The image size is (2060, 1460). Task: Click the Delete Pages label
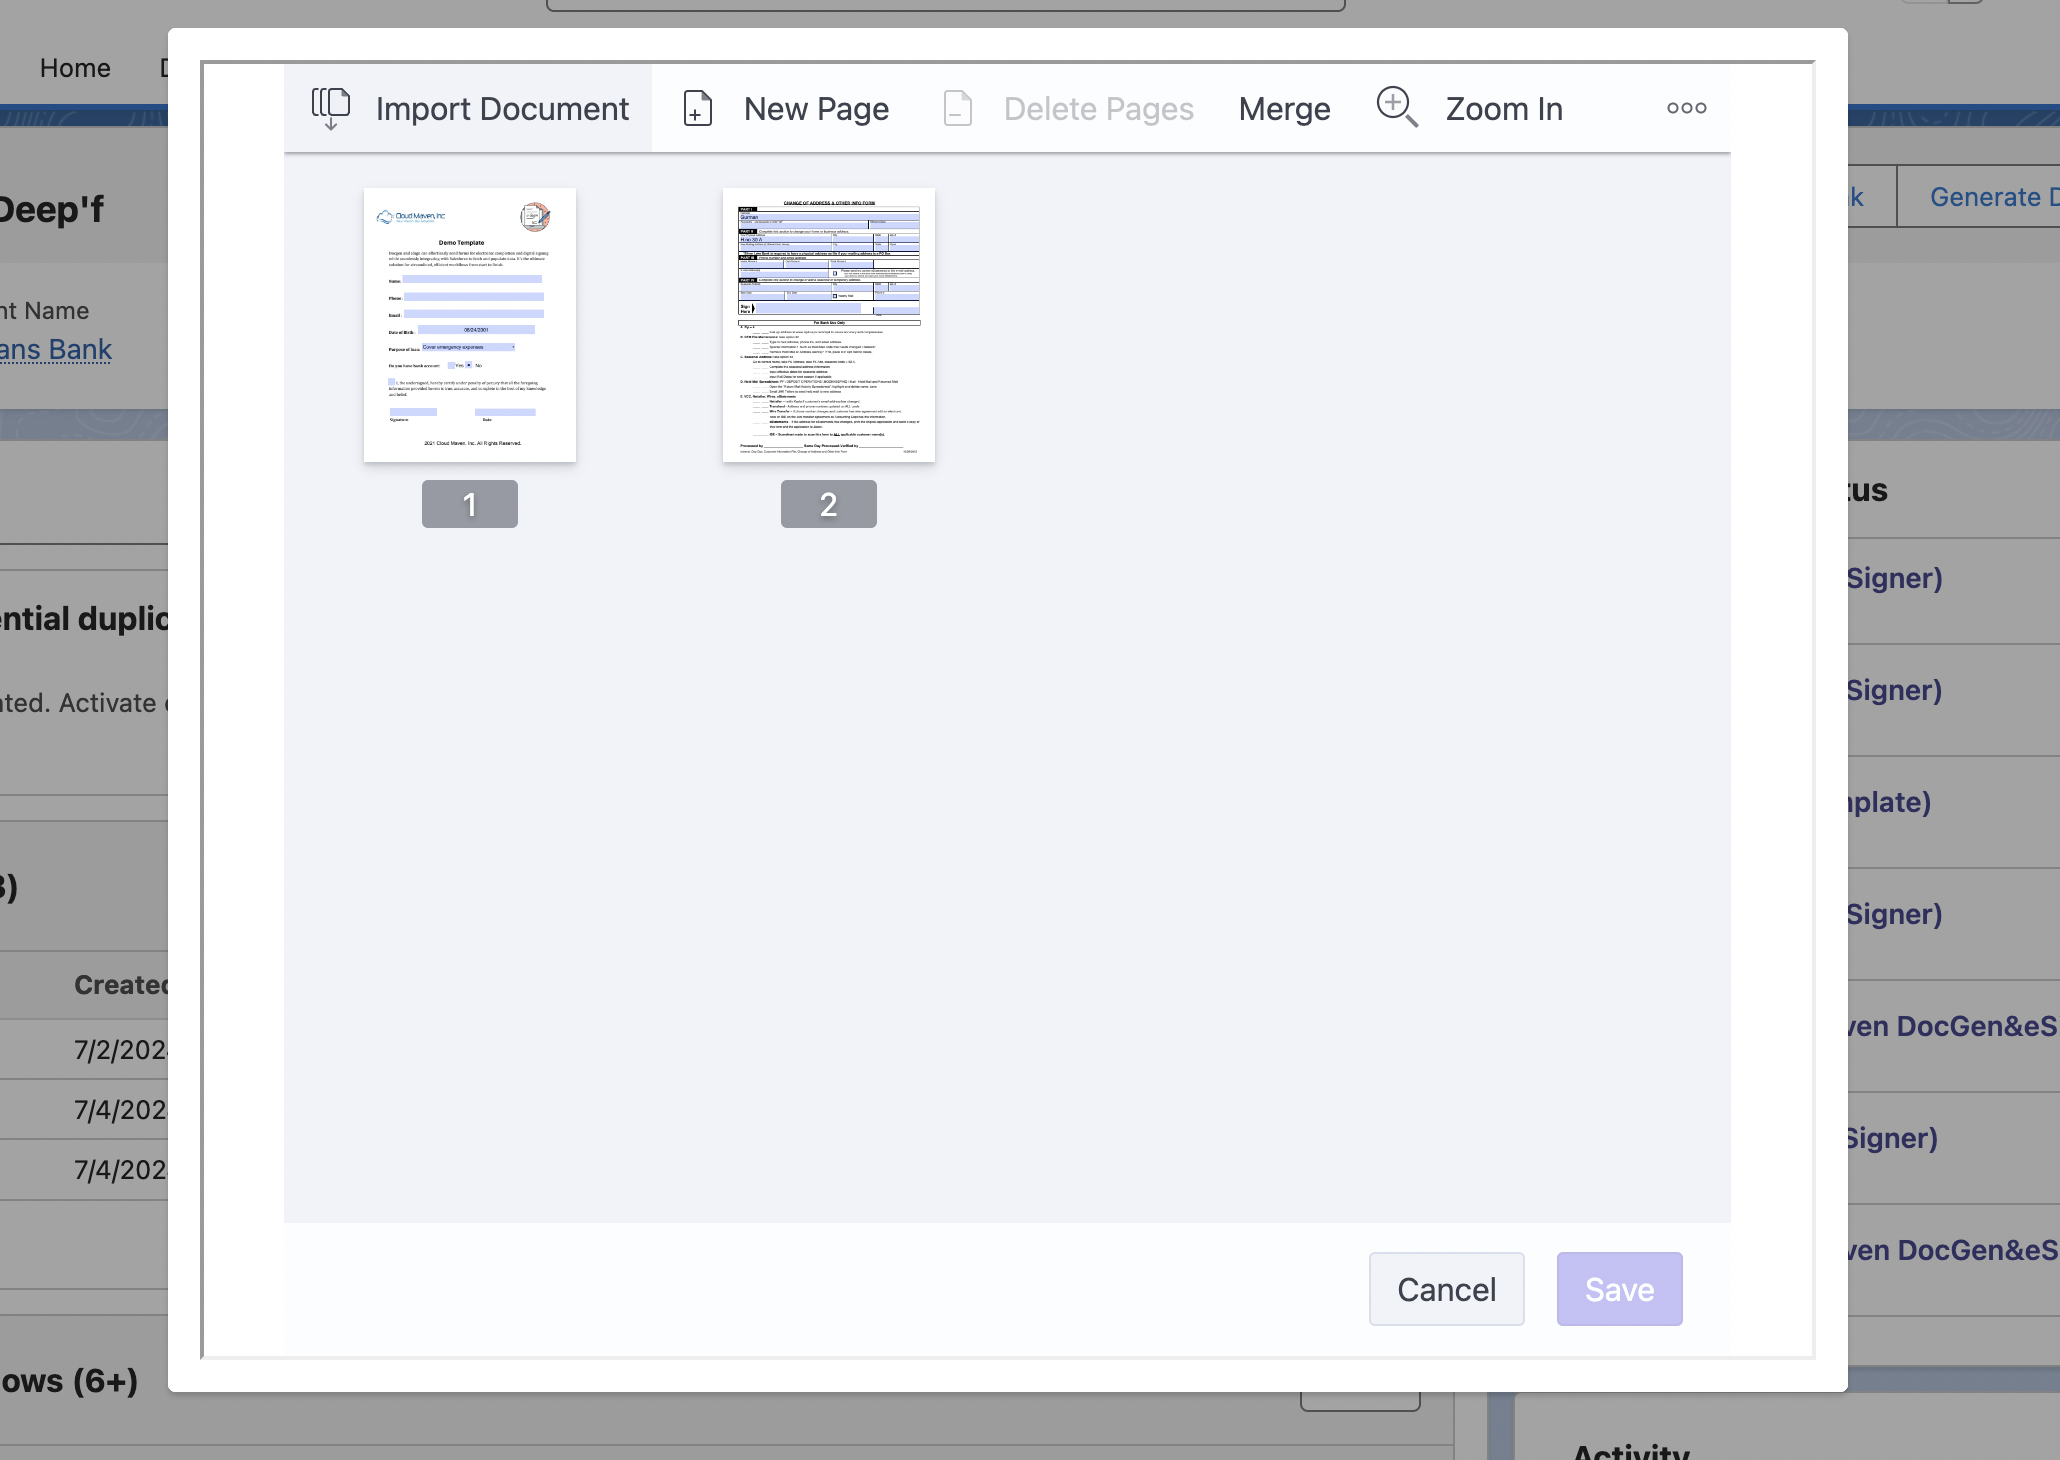1098,109
